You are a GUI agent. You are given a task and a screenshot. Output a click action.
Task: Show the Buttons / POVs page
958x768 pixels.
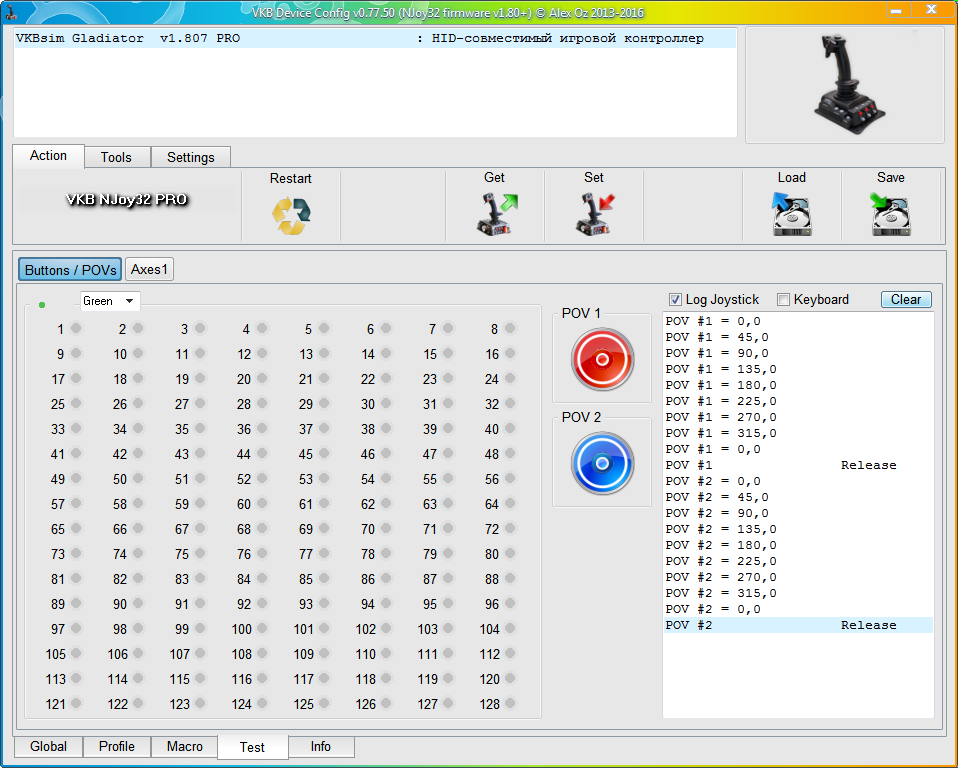(x=70, y=270)
